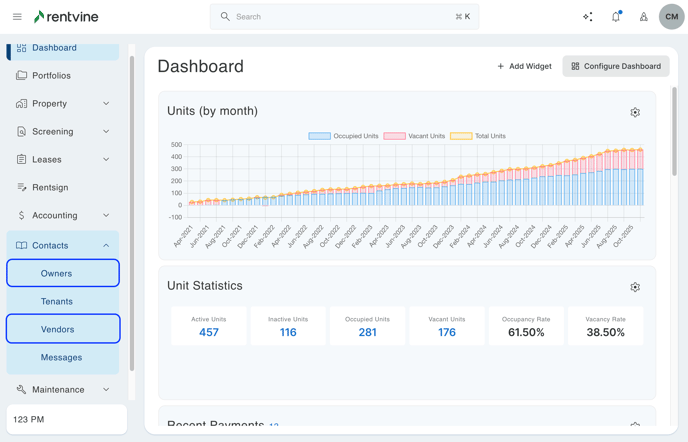Open Owners under Contacts
Image resolution: width=688 pixels, height=442 pixels.
[63, 273]
